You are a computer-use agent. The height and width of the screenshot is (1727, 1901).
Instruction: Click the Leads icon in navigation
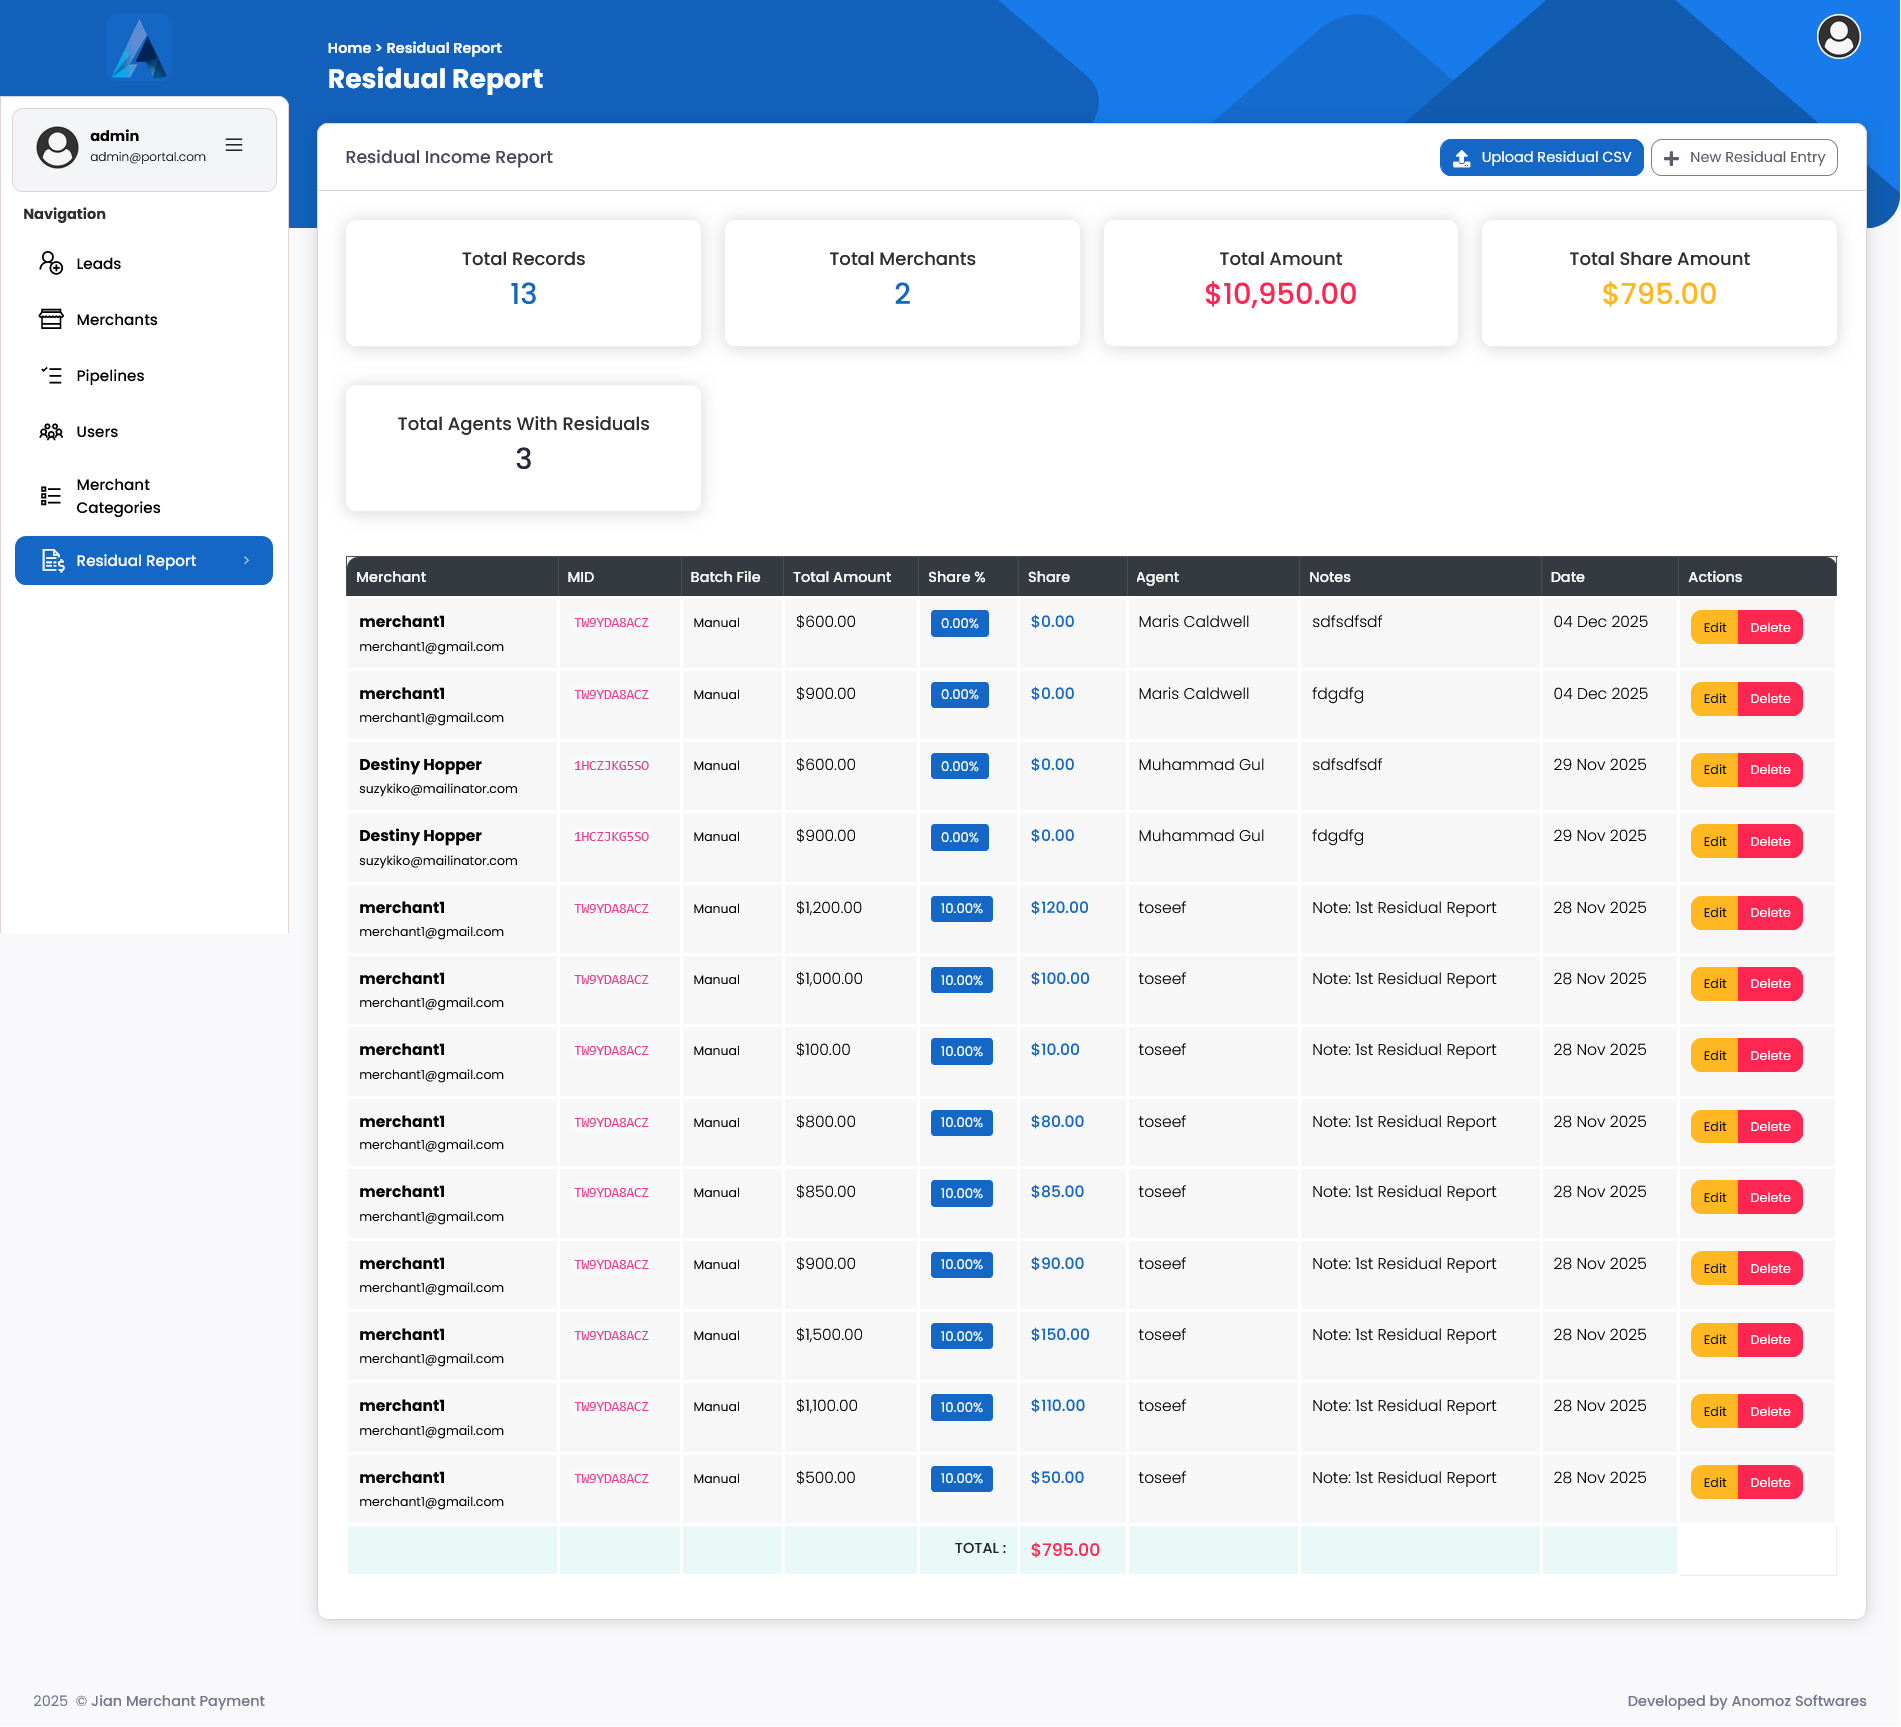click(51, 263)
